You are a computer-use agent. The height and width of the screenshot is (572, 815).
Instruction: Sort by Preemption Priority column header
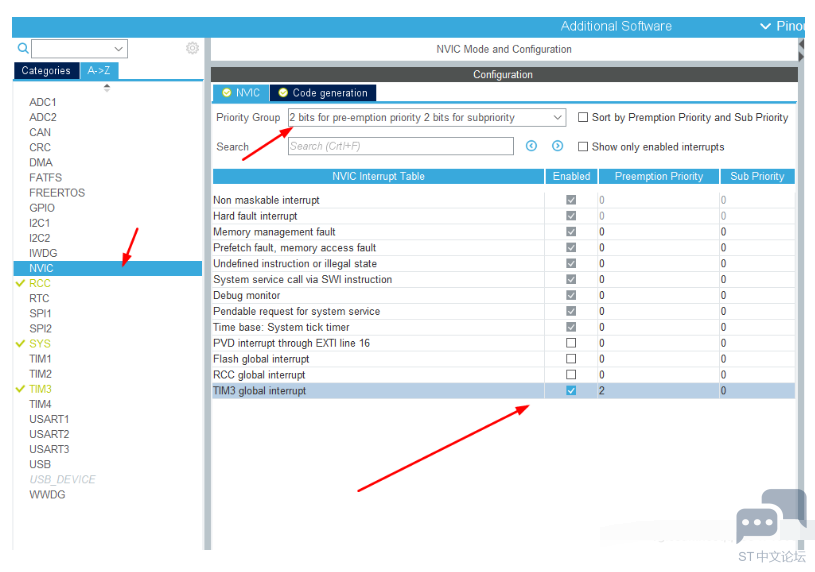coord(658,176)
